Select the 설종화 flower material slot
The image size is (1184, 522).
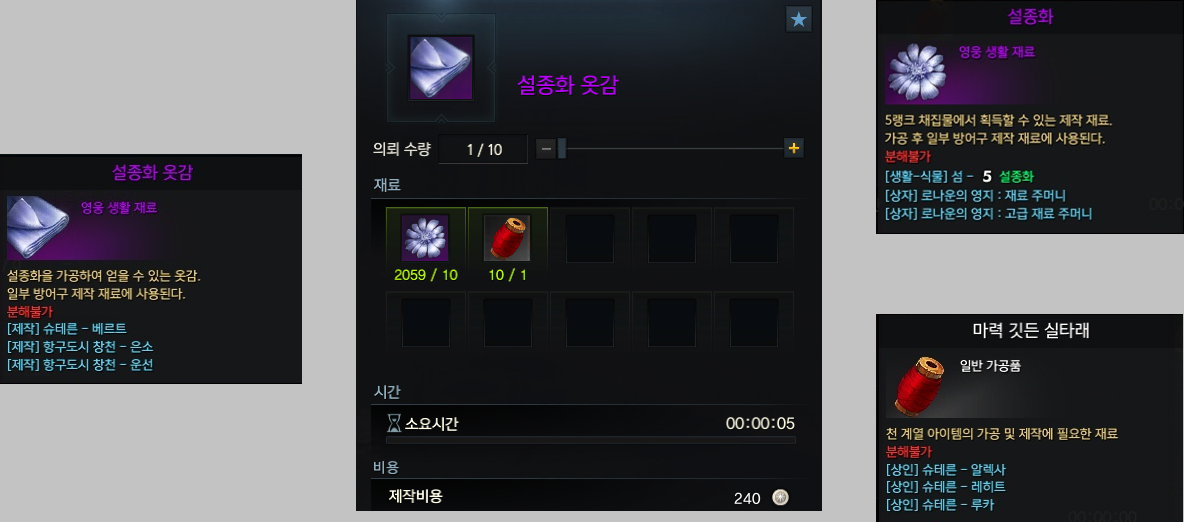(x=426, y=237)
